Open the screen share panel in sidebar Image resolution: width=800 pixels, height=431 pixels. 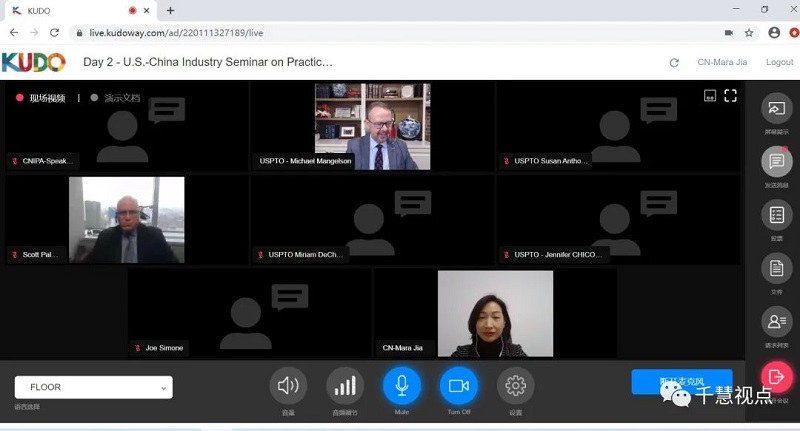tap(776, 109)
